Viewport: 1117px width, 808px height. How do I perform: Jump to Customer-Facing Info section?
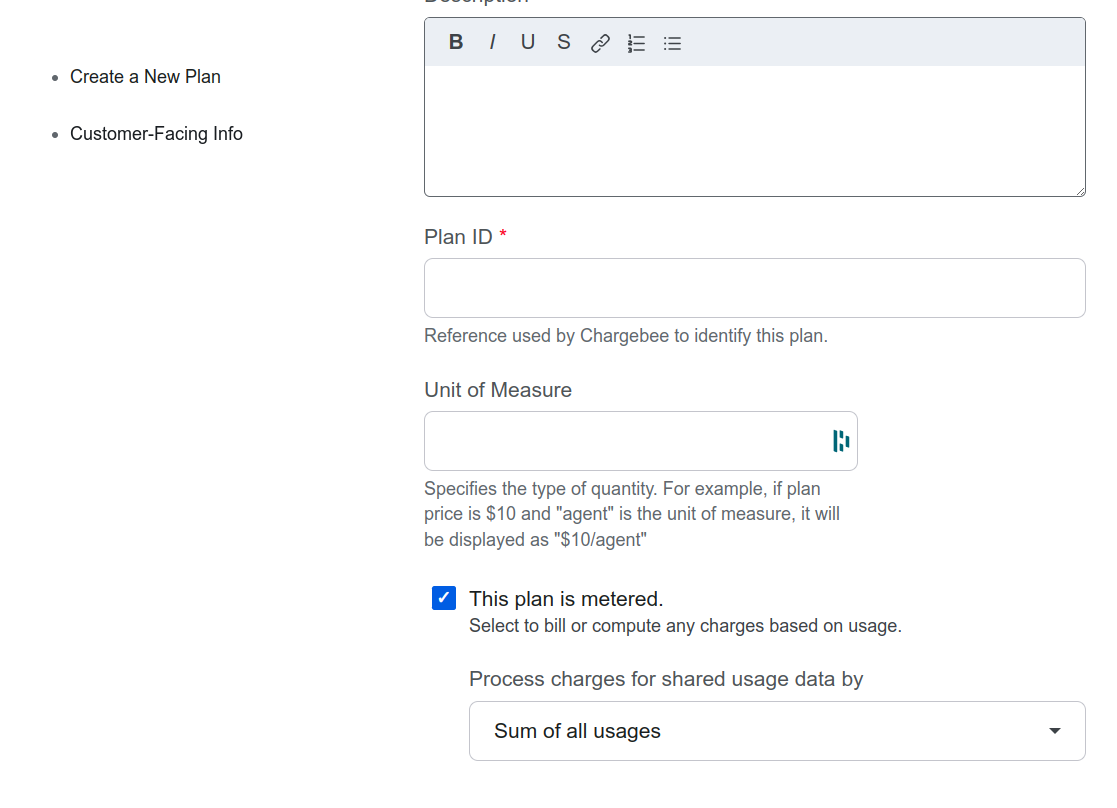156,134
